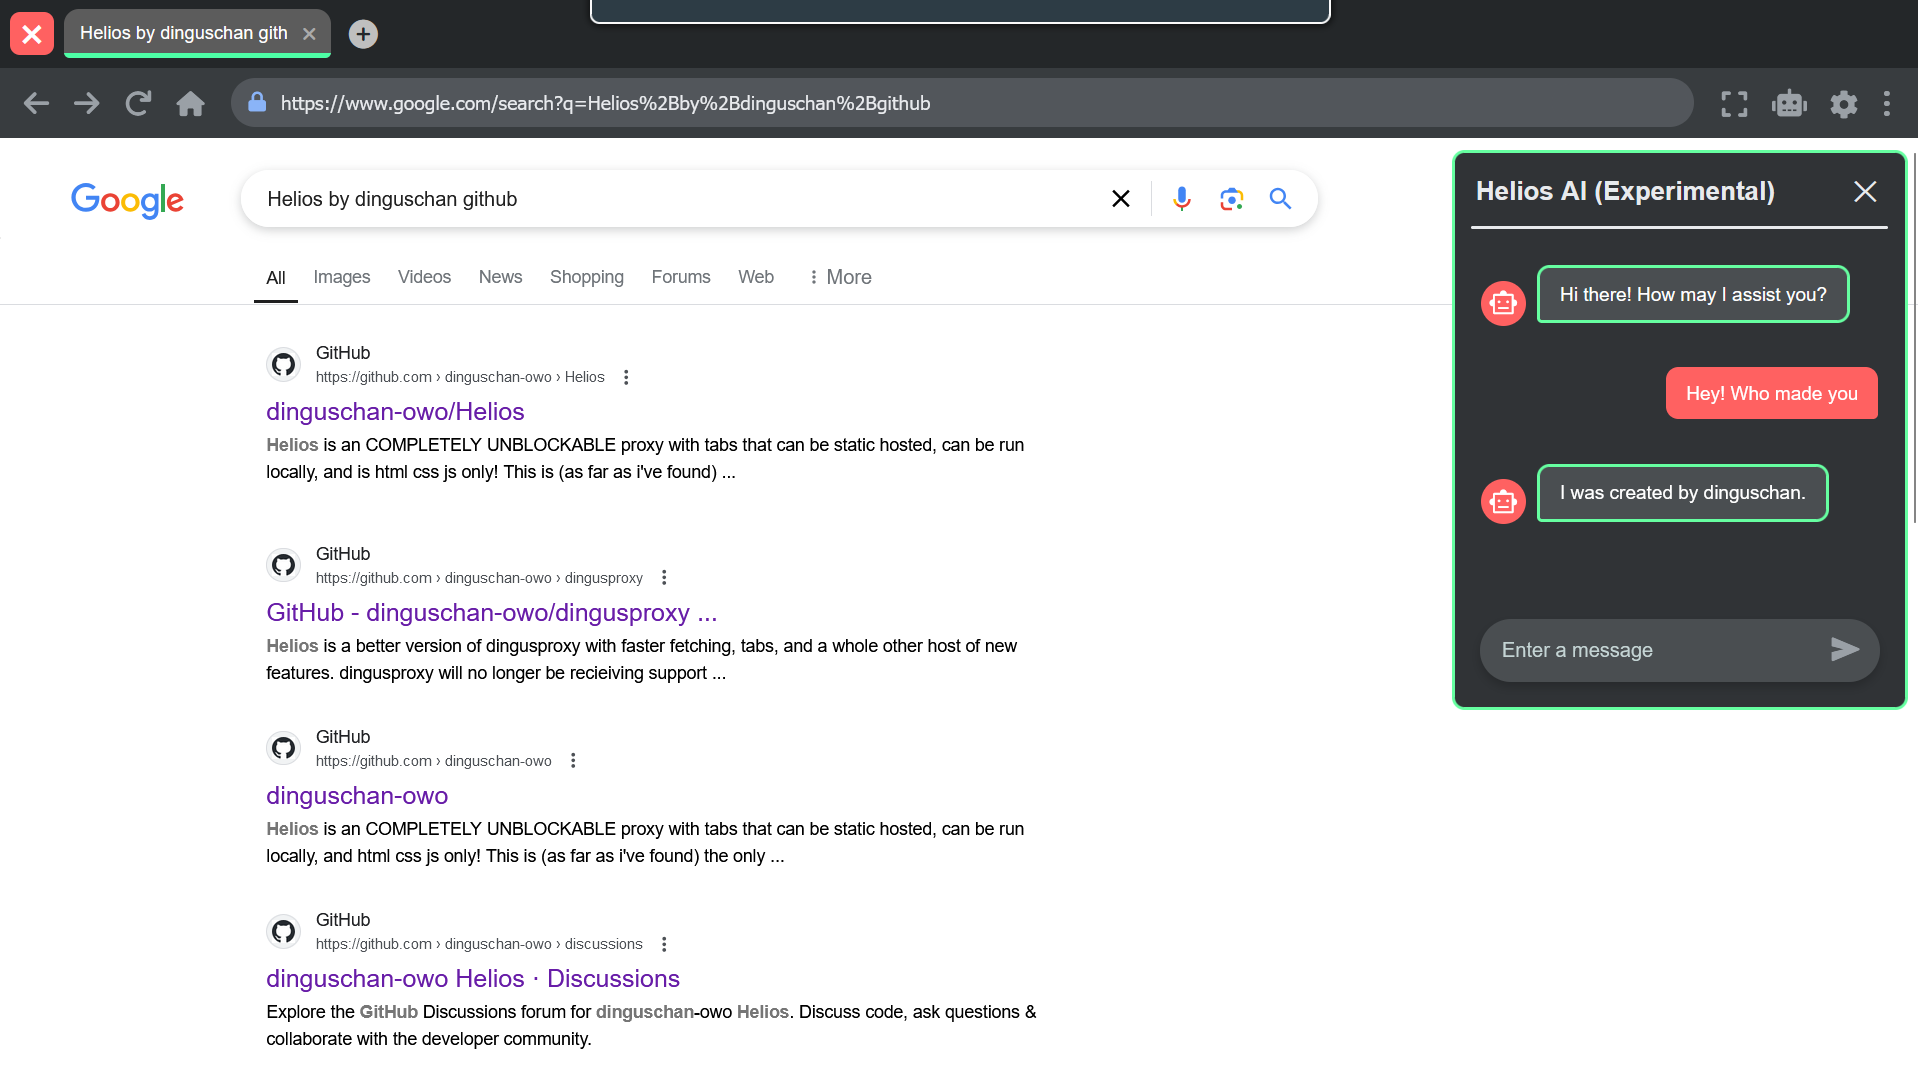1918x1078 pixels.
Task: Open the dinguschan-owo/Helios repository link
Action: pyautogui.click(x=395, y=411)
